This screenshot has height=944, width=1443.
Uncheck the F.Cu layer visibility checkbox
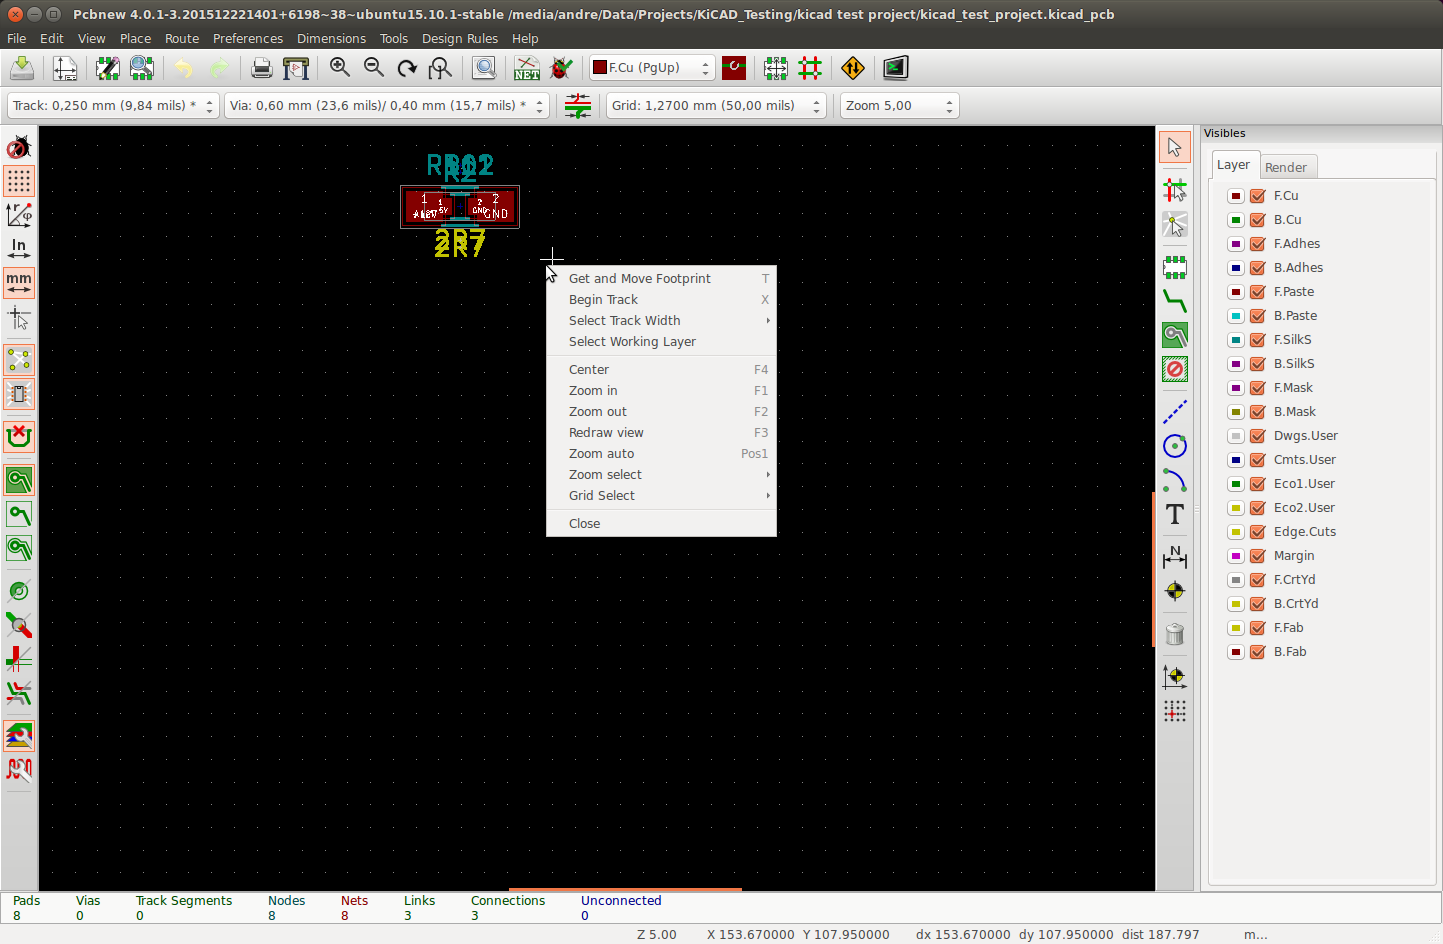(1258, 196)
